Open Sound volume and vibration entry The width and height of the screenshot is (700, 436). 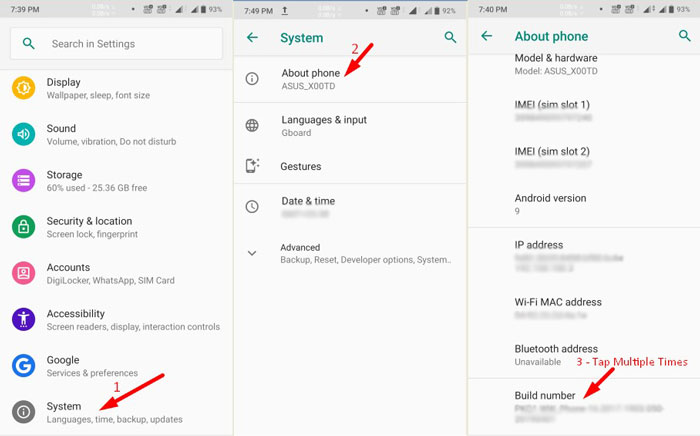pos(116,134)
